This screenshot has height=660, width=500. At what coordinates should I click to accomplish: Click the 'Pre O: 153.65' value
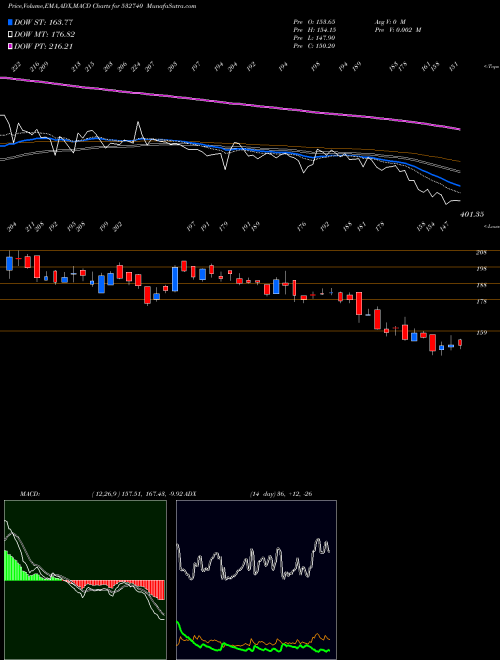click(314, 21)
